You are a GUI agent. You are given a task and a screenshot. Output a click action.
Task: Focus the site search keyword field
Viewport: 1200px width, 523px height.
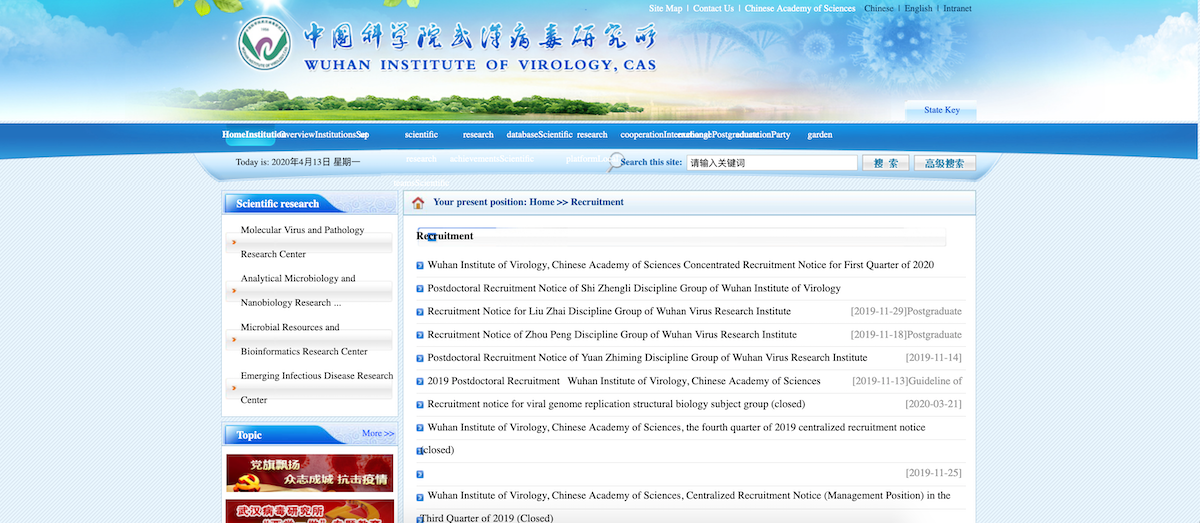point(771,162)
